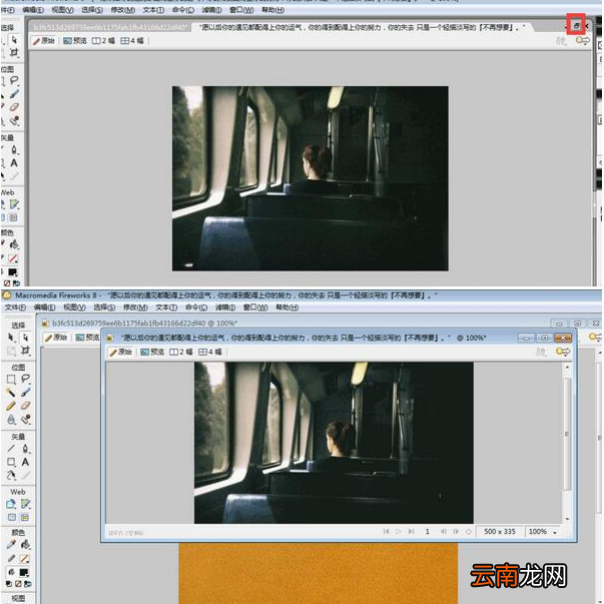The height and width of the screenshot is (604, 604).
Task: Enable 2 幅 split view in floating document
Action: (x=181, y=352)
